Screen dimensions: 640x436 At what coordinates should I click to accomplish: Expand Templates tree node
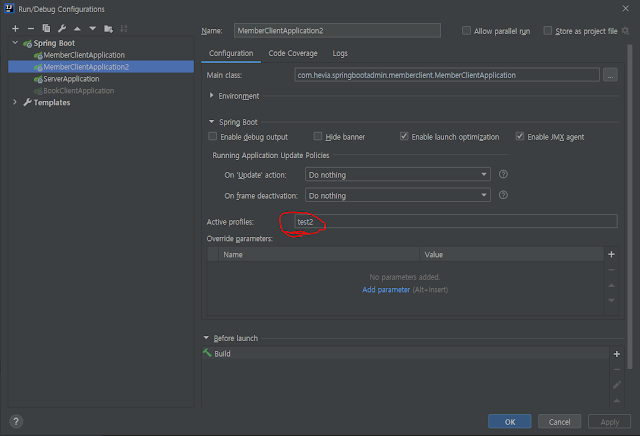(x=15, y=102)
